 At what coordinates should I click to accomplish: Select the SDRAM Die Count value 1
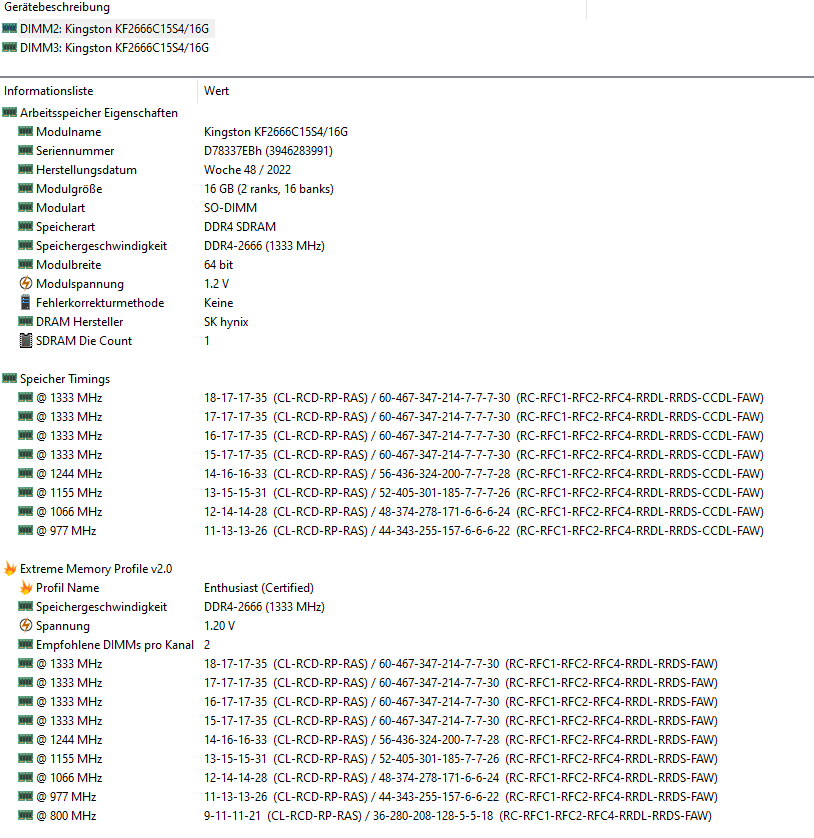(207, 341)
